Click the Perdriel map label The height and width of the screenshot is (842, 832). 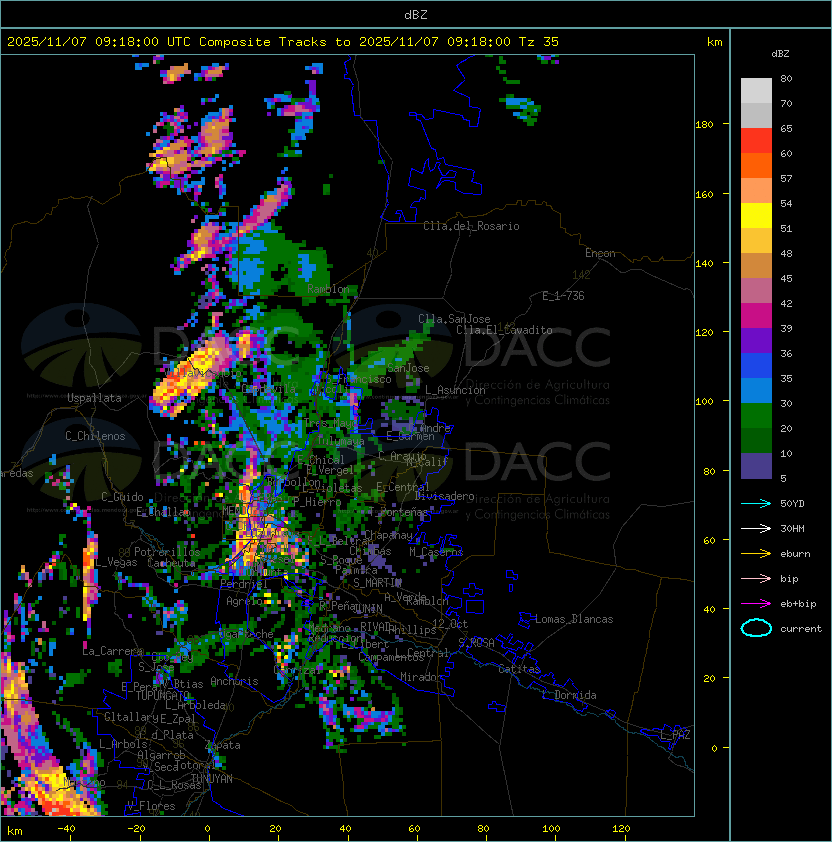(244, 584)
